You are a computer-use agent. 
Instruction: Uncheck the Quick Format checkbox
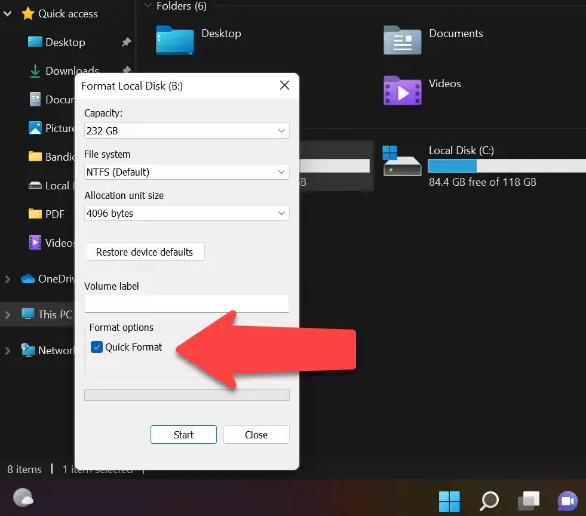(x=97, y=347)
